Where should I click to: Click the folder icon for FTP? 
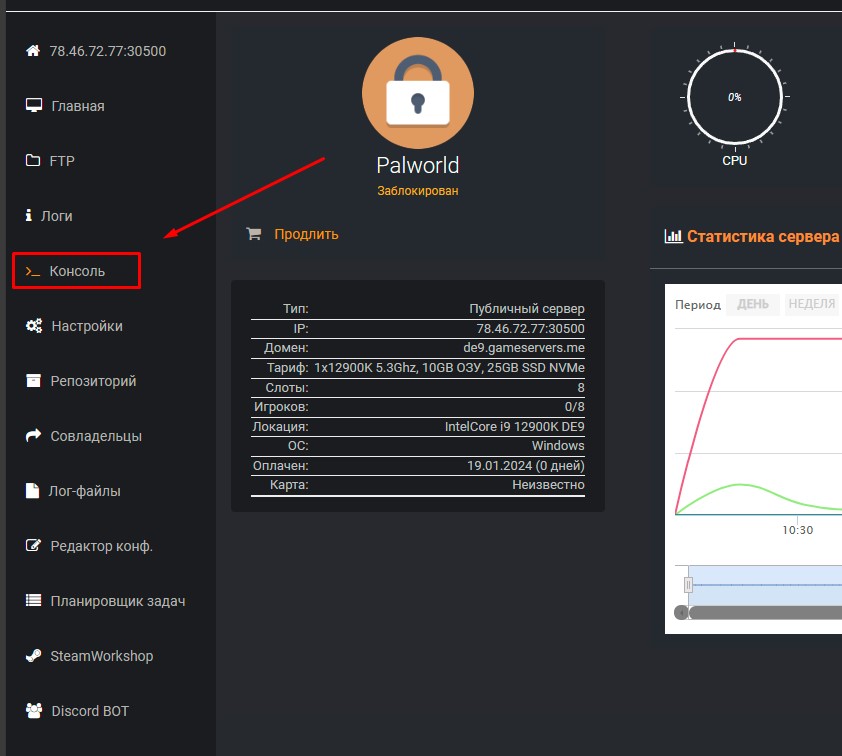[x=33, y=161]
